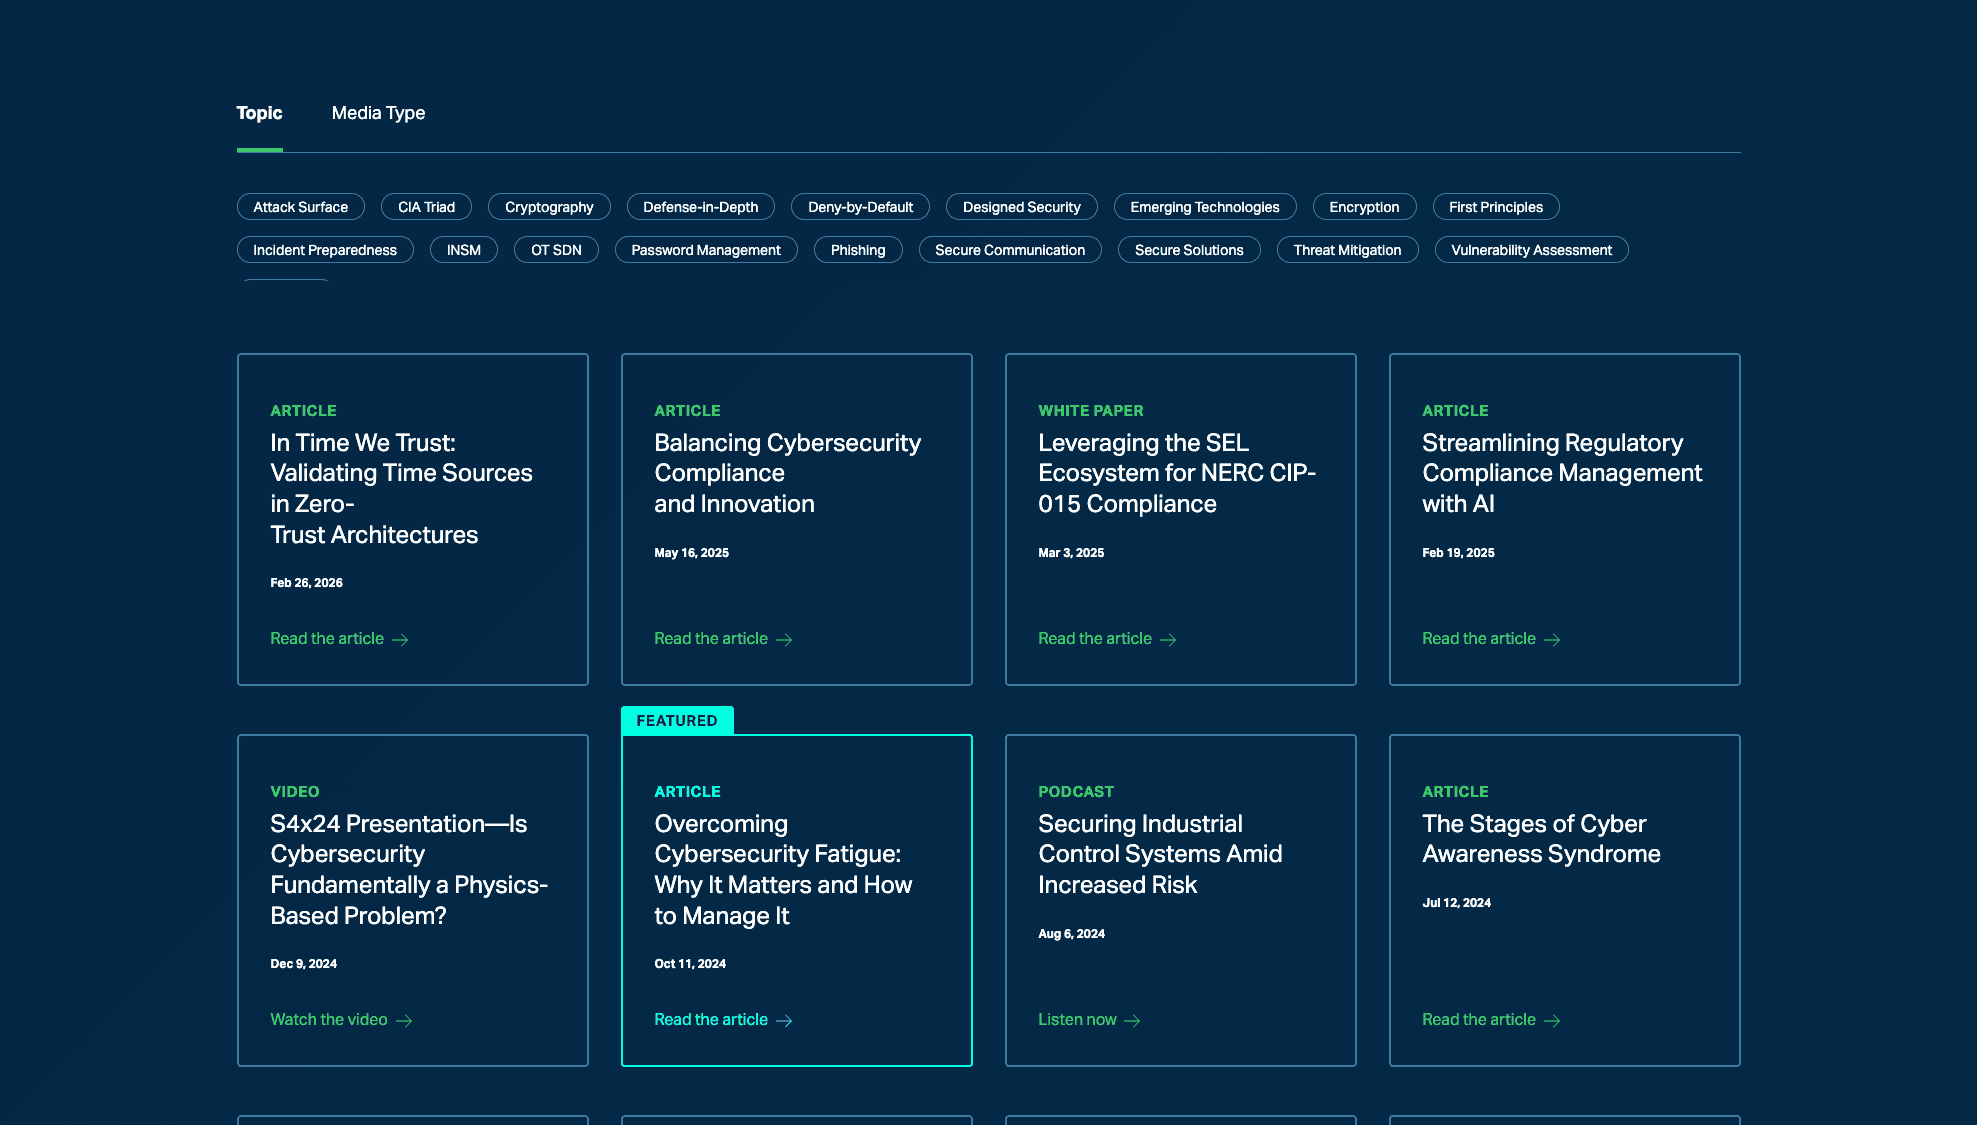Click the arrow icon beside "Balancing Cybersecurity Compliance and Innovation"
Screen dimensions: 1977x1125
tap(785, 639)
